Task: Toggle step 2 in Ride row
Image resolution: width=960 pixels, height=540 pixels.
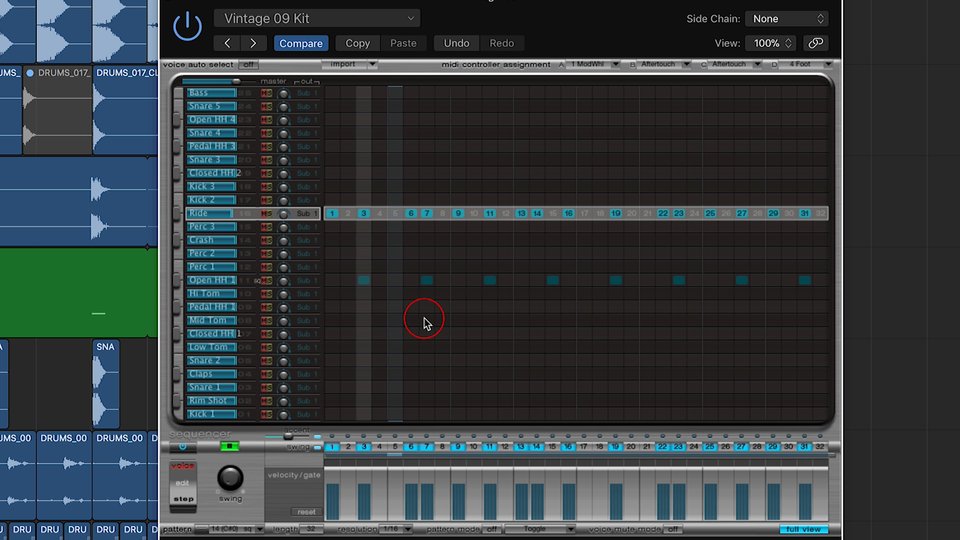Action: pos(348,213)
